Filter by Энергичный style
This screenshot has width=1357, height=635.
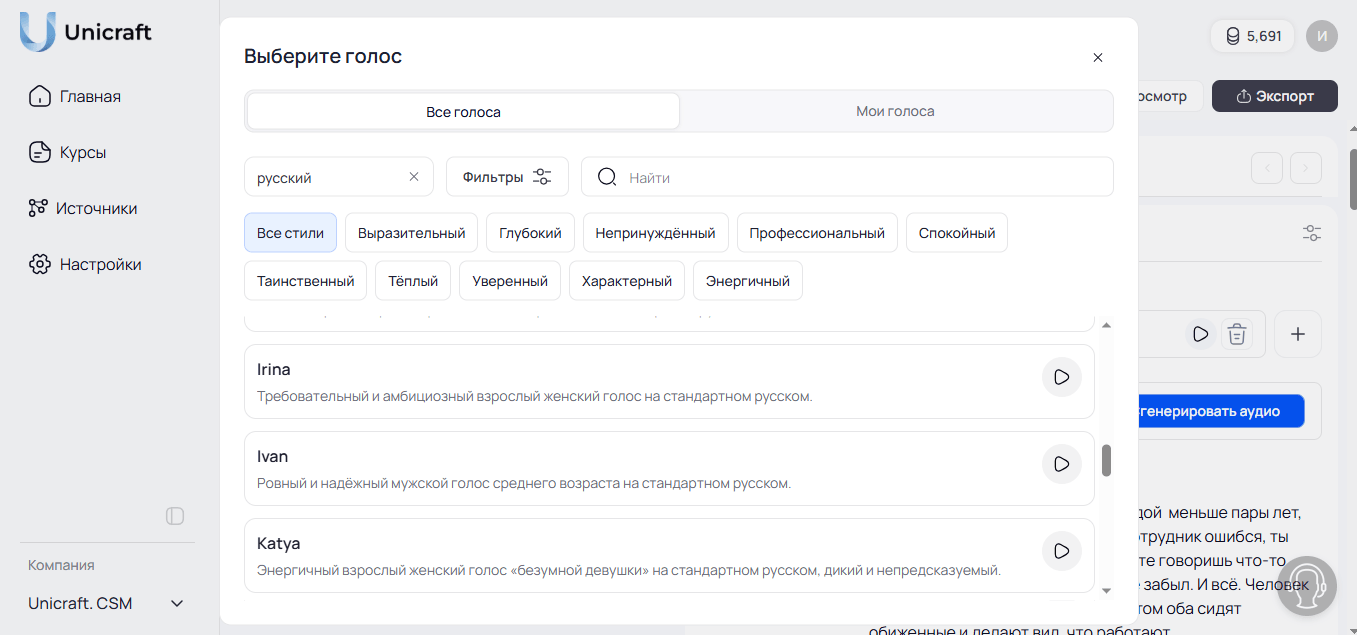point(748,281)
